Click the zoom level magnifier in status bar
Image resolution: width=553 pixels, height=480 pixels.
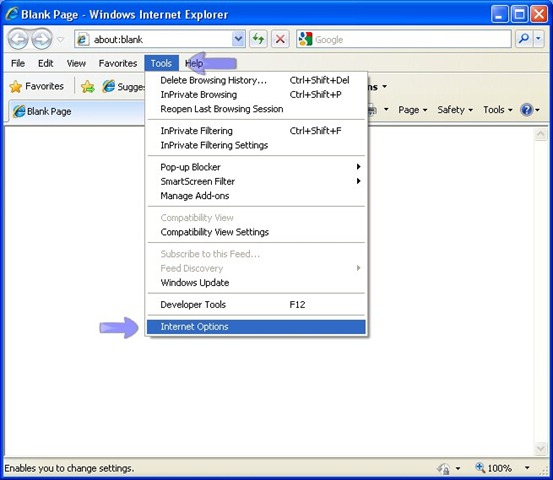point(480,468)
